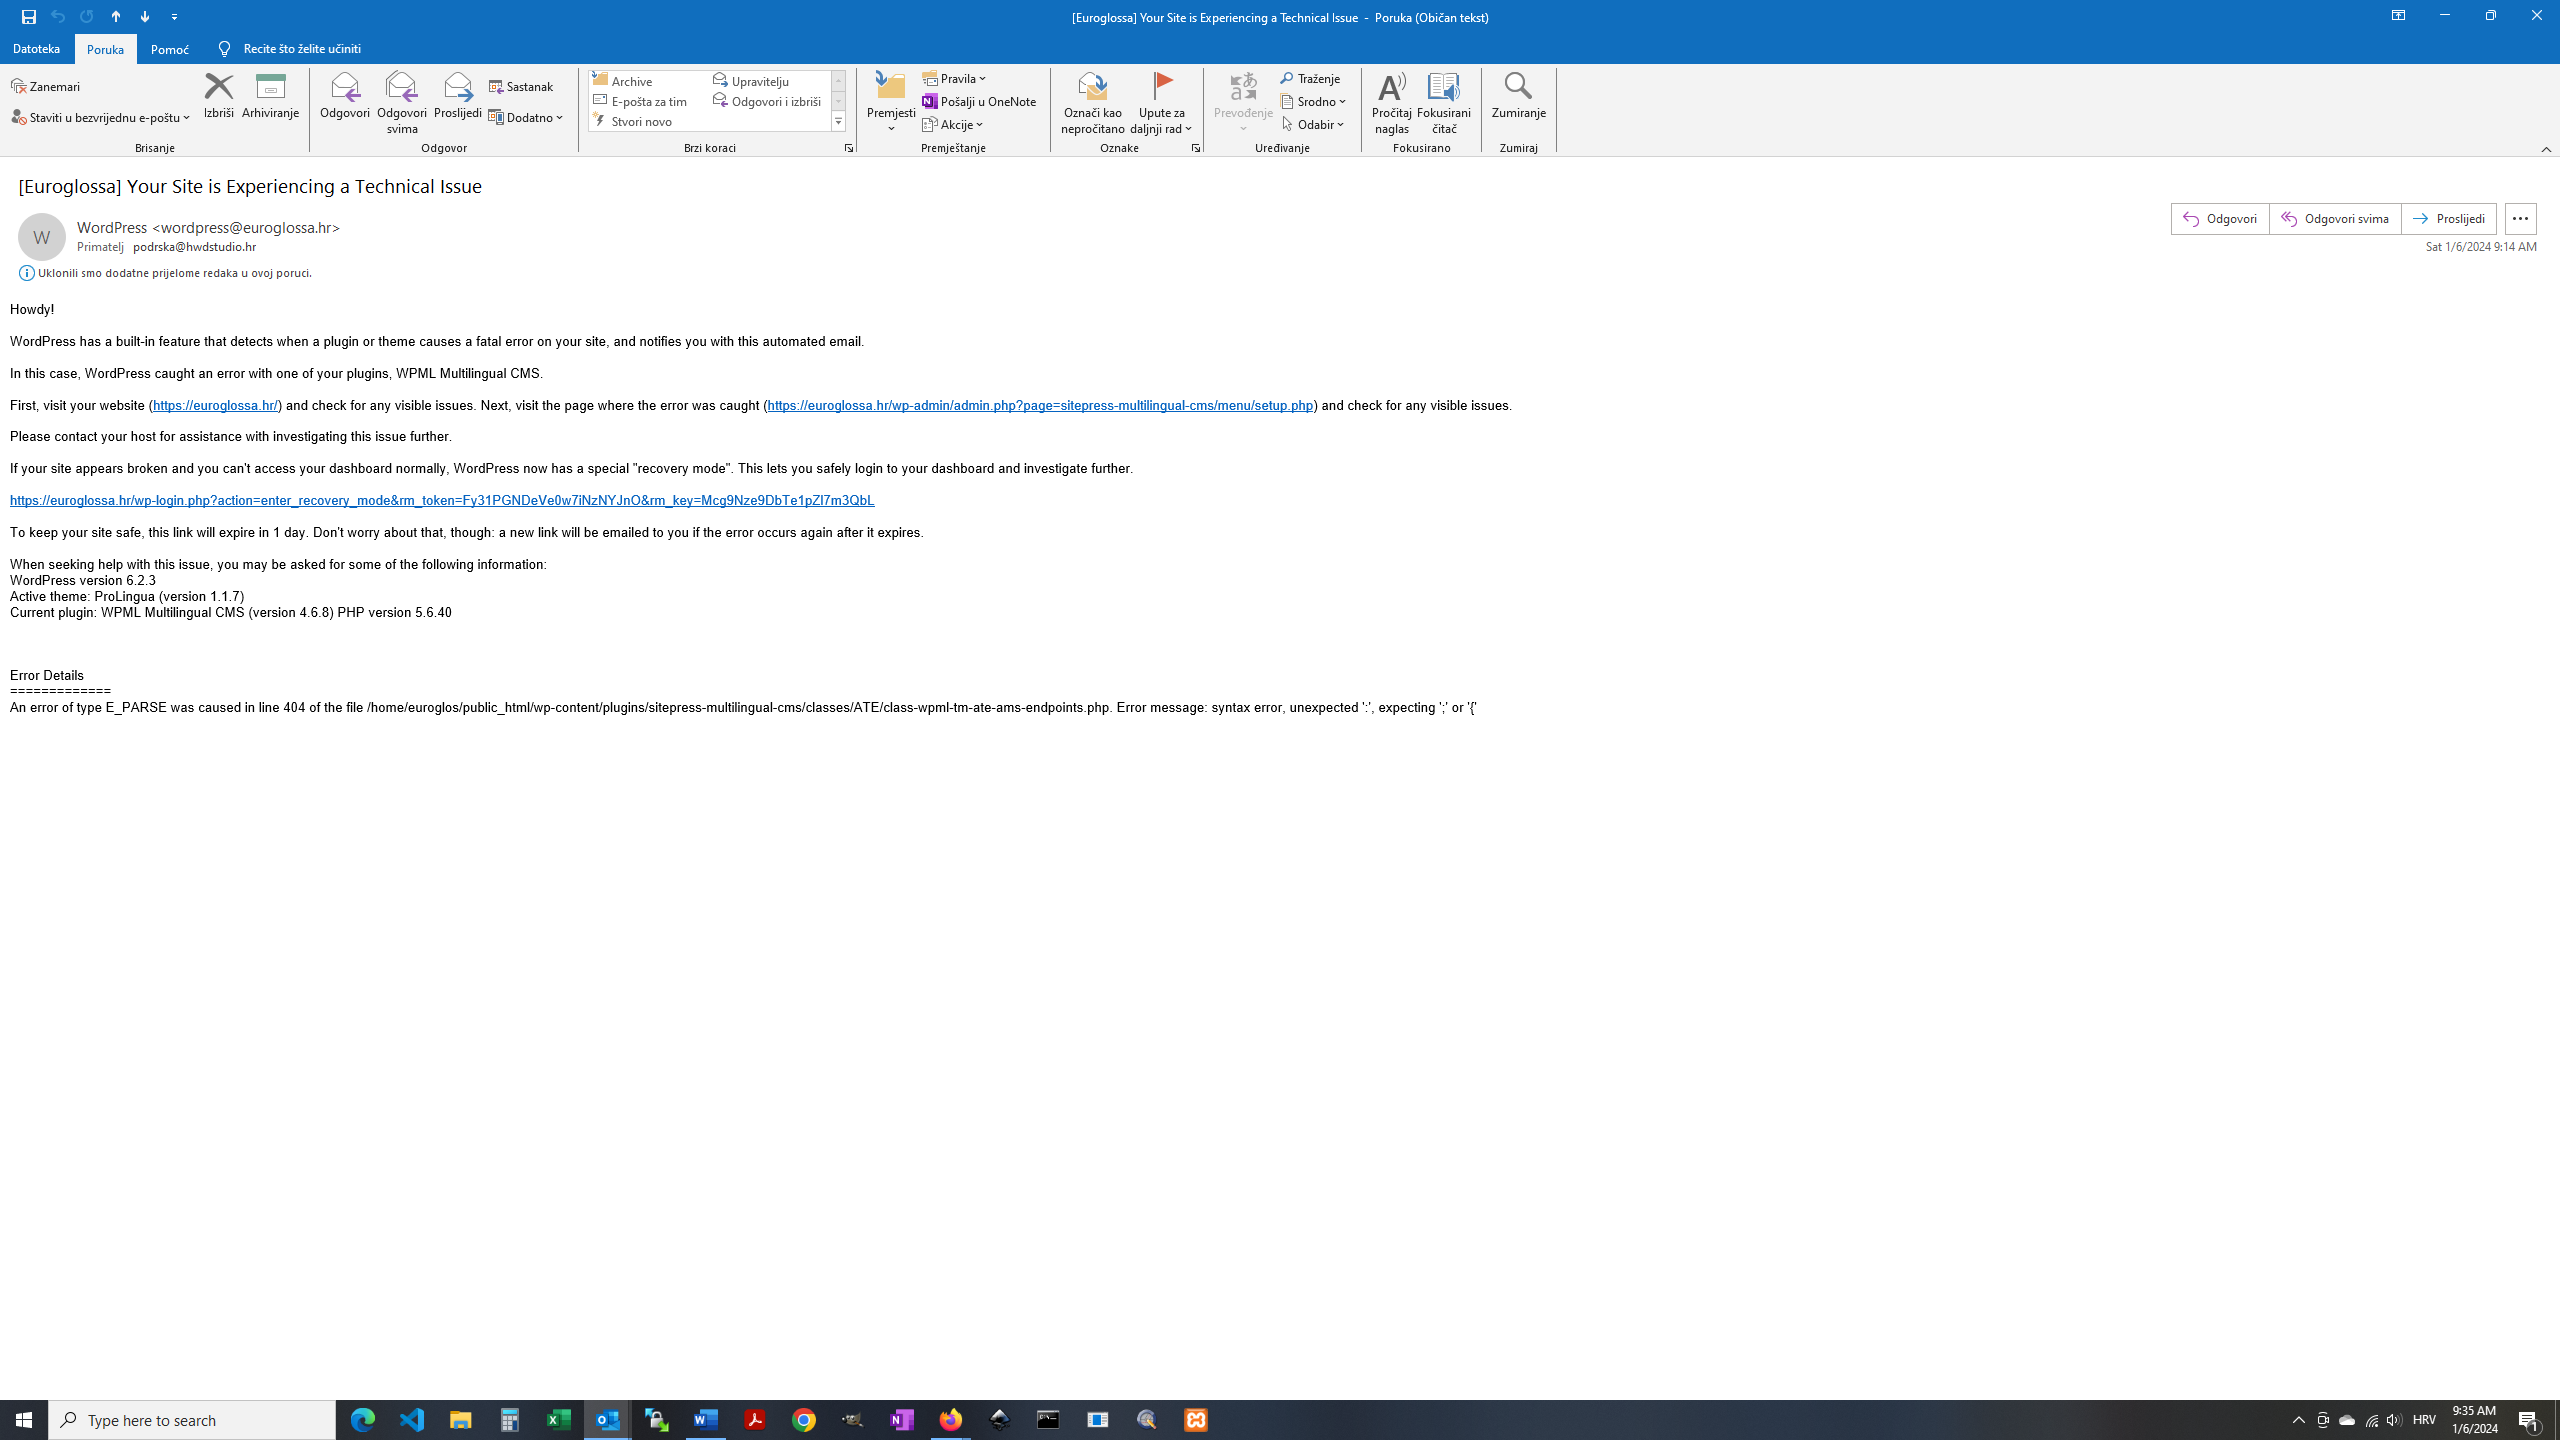Open Google Chrome from taskbar

point(803,1420)
